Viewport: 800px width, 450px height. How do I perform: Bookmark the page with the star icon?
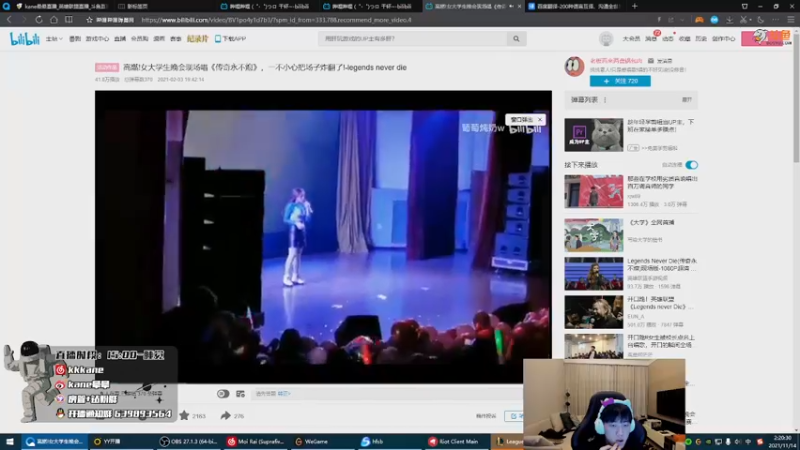pyautogui.click(x=89, y=20)
